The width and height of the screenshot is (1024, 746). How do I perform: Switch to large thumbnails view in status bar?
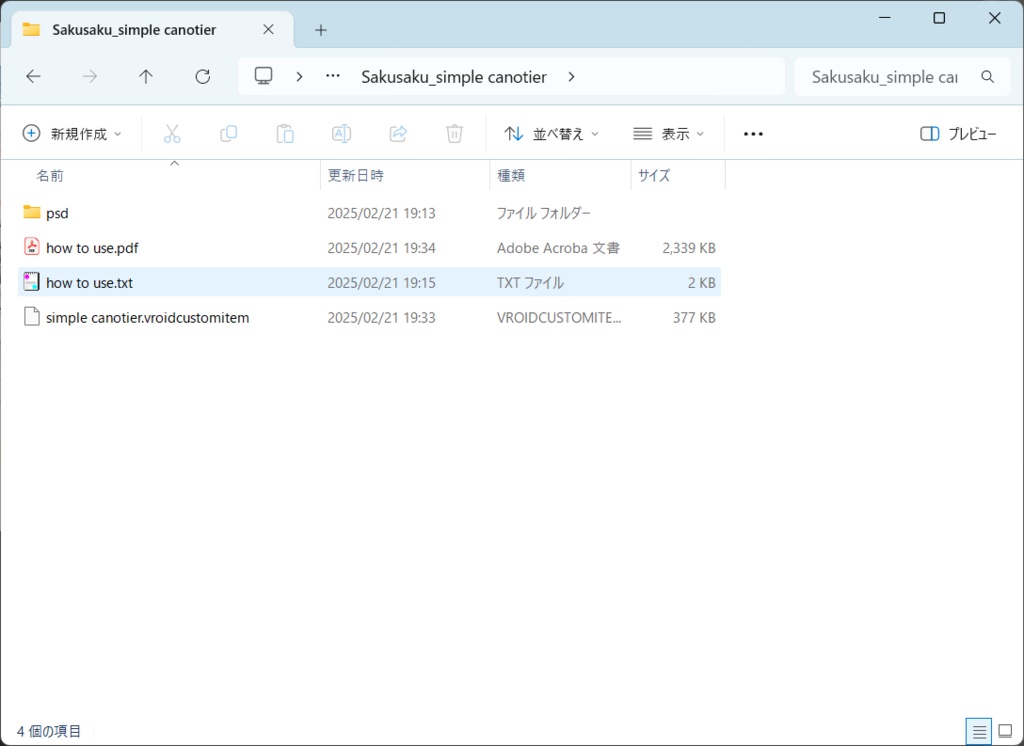pyautogui.click(x=1006, y=732)
